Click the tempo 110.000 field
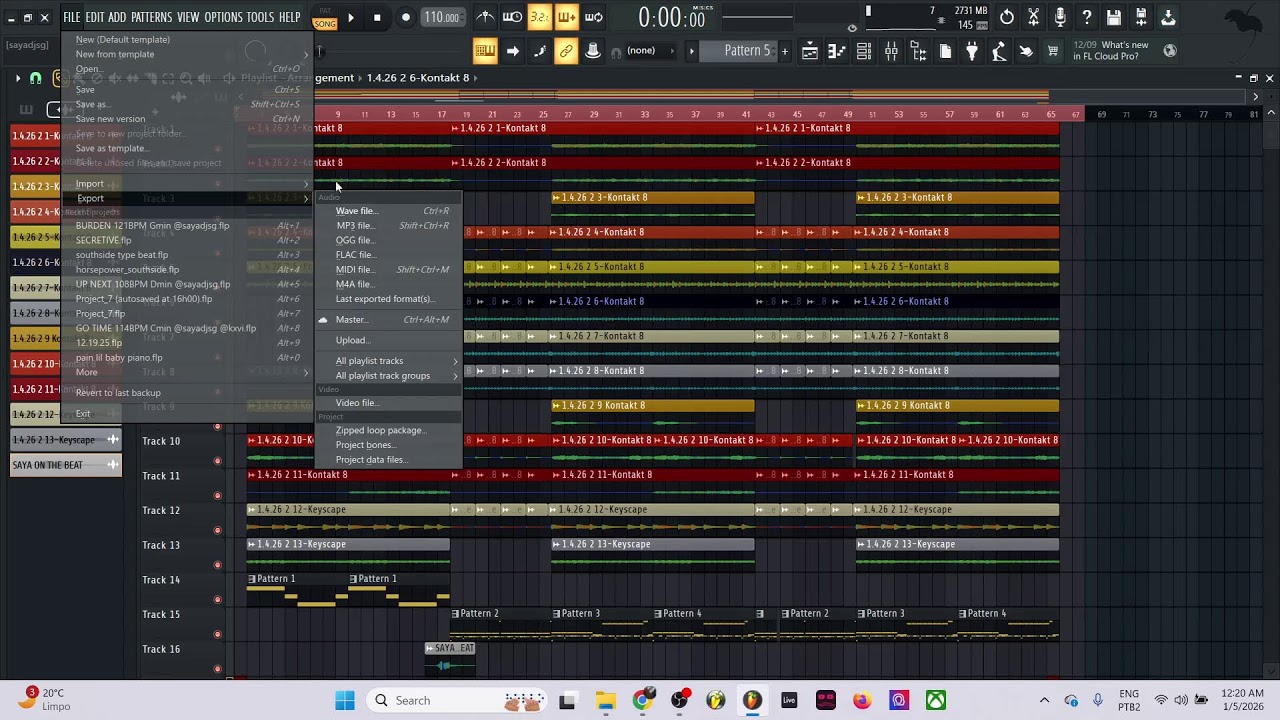The image size is (1280, 720). point(441,17)
